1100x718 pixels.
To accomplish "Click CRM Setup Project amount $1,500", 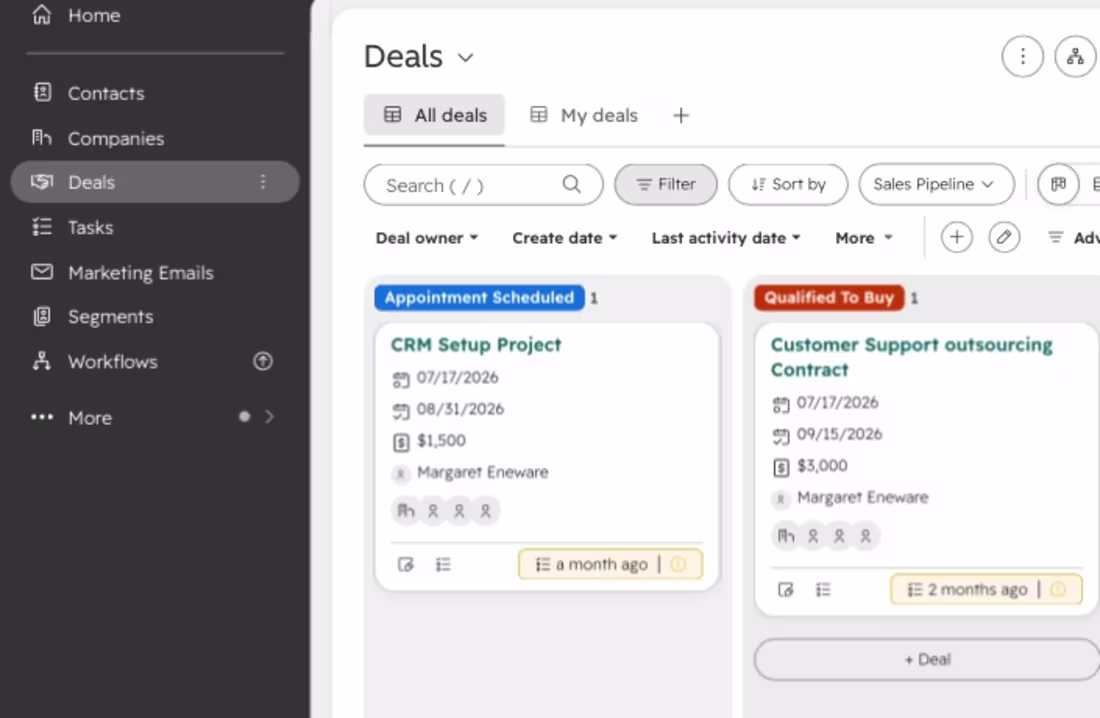I will tap(441, 441).
